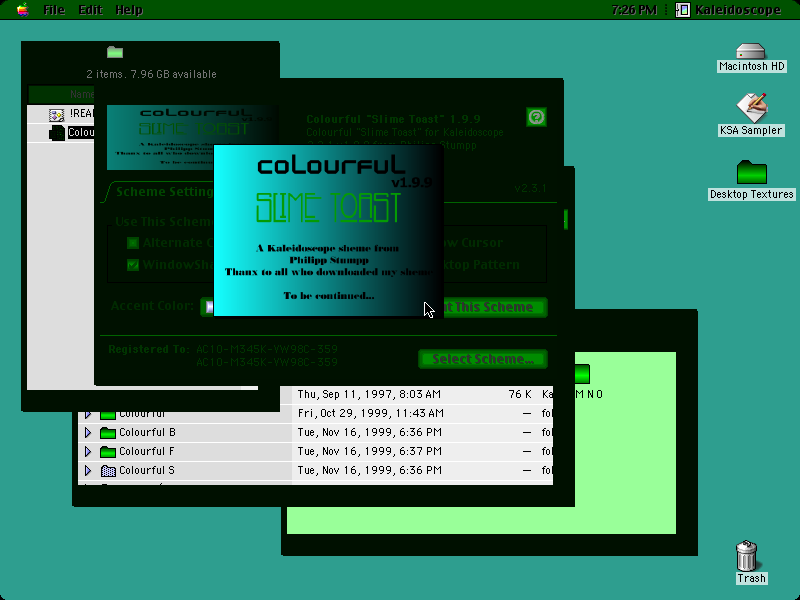This screenshot has width=800, height=600.
Task: Click the partly hidden This Scheme button
Action: pos(495,307)
